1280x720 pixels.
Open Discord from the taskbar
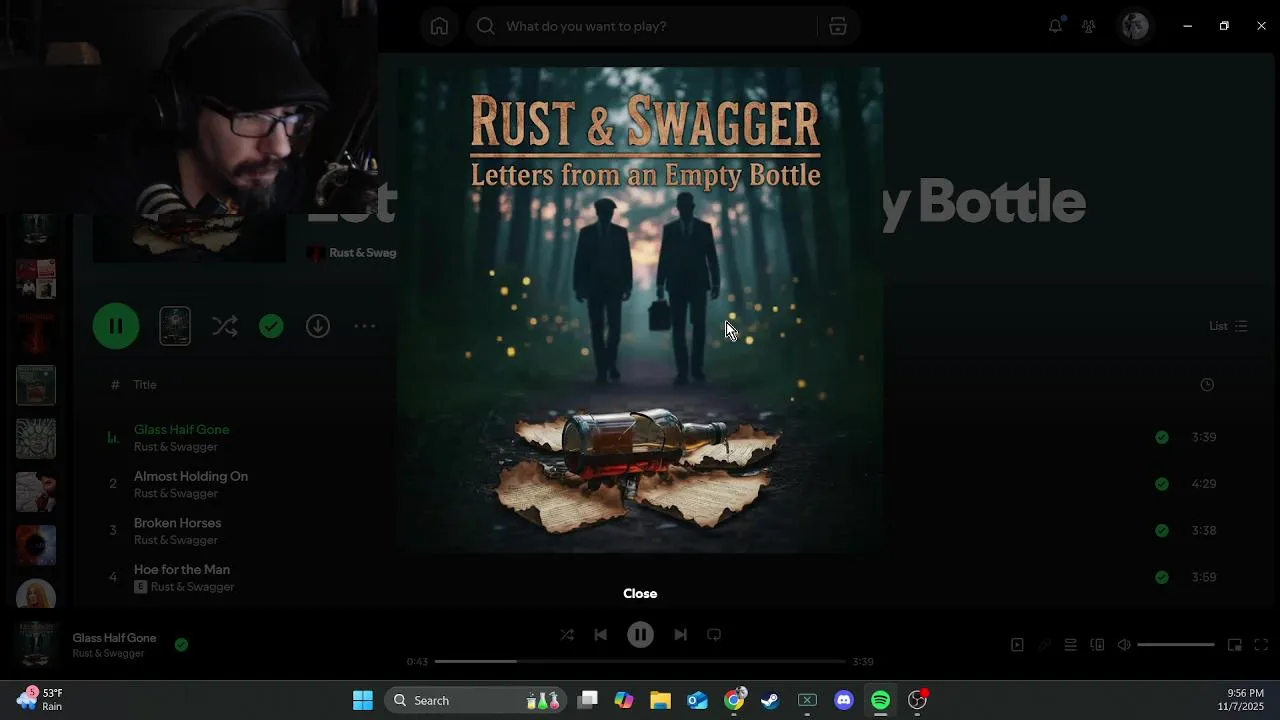[x=844, y=700]
